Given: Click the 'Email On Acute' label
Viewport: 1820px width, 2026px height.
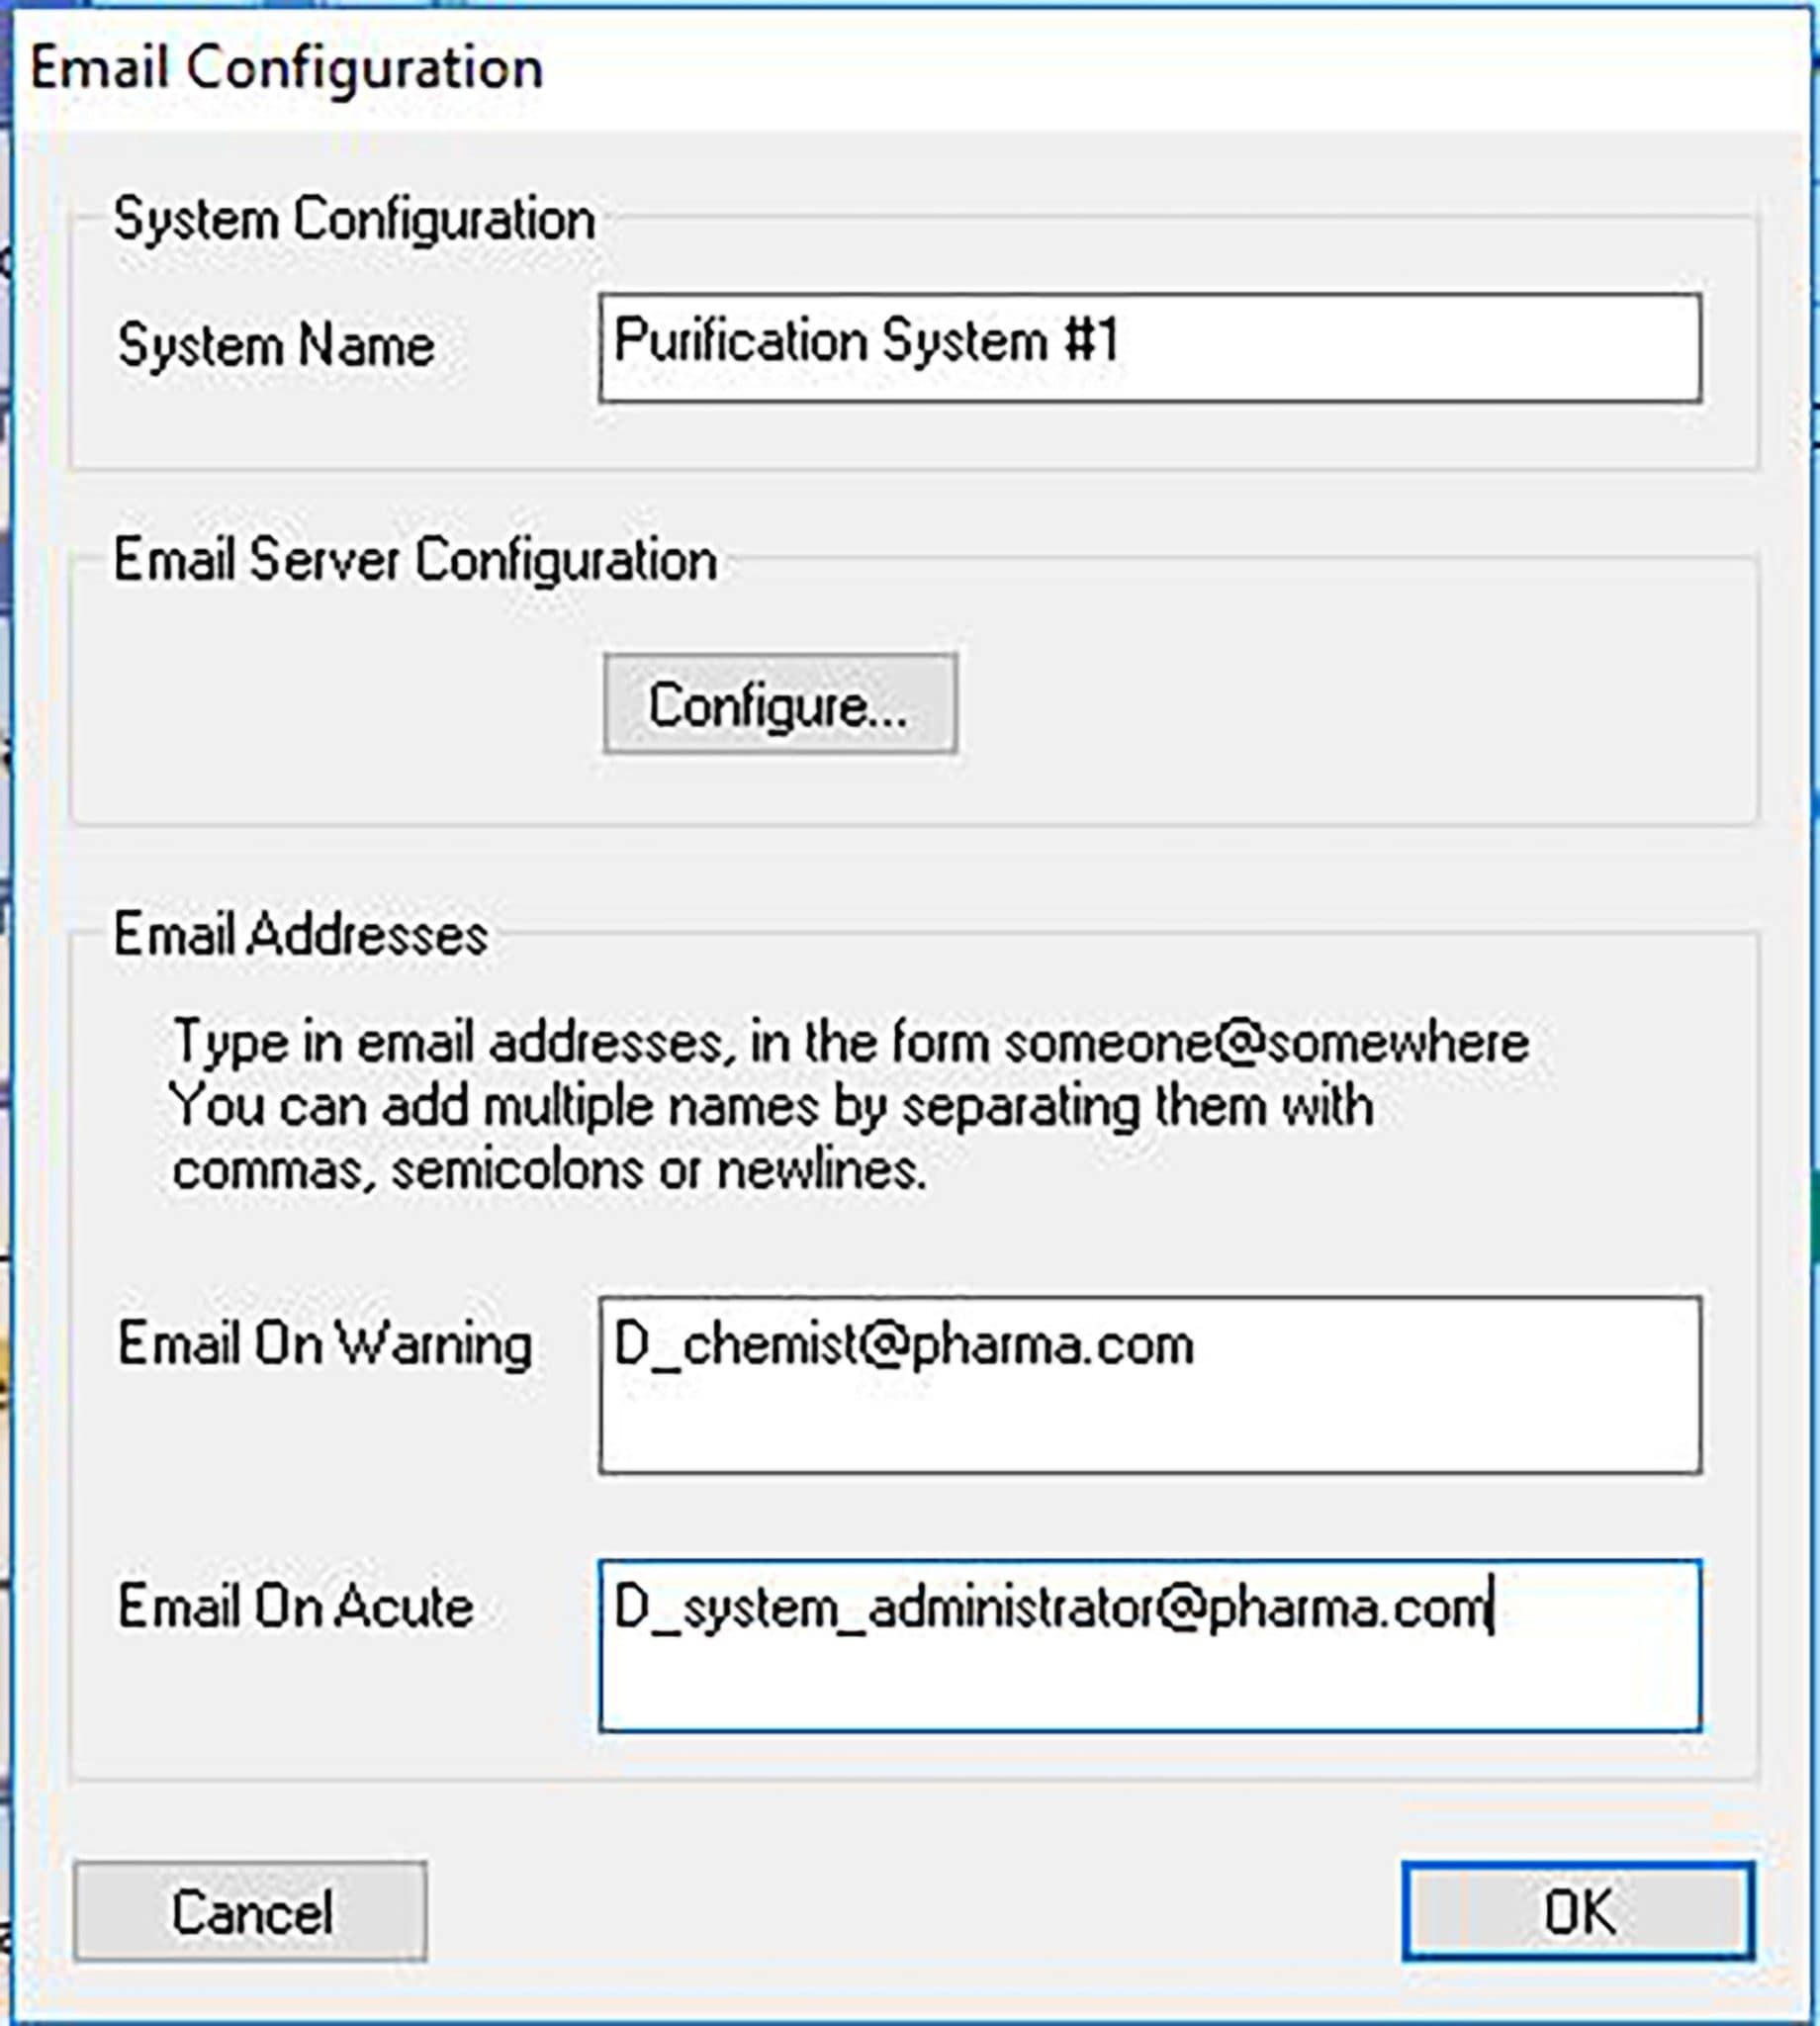Looking at the screenshot, I should click(296, 1607).
